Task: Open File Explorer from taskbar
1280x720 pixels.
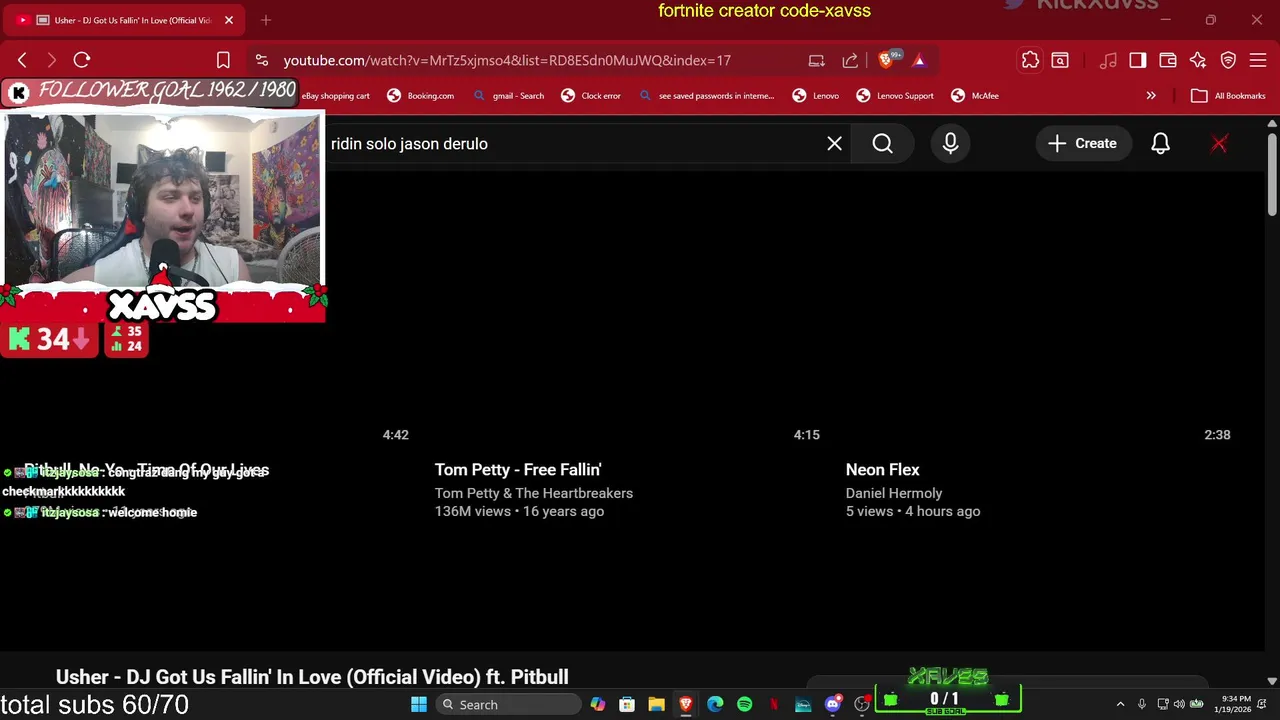Action: tap(656, 704)
